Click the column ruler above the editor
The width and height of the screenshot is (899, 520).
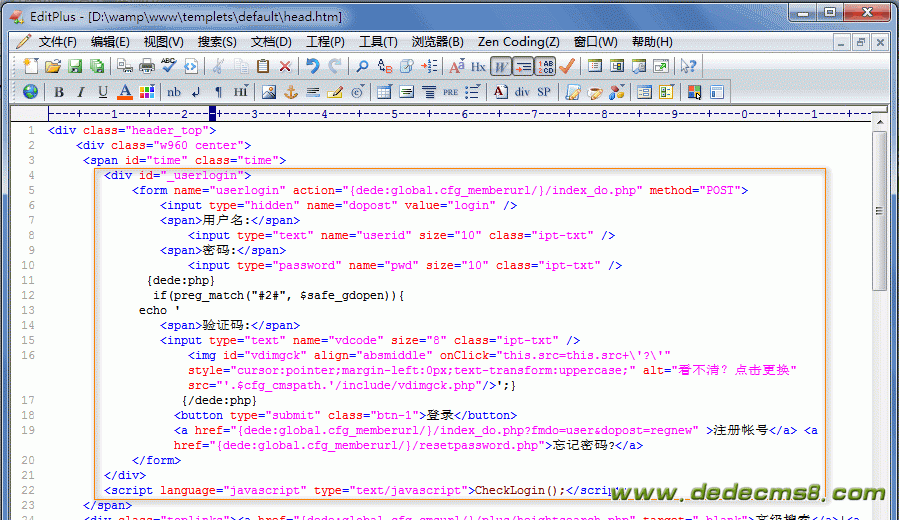459,114
